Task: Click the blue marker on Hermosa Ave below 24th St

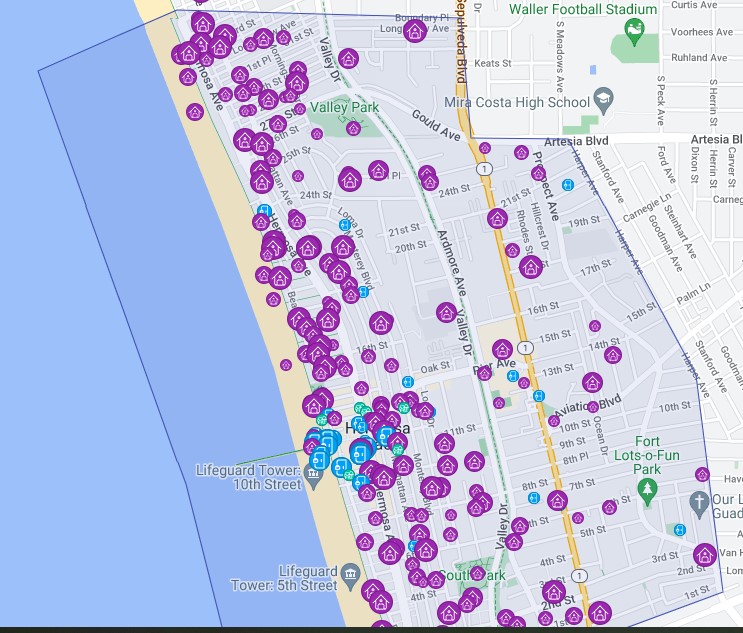Action: click(264, 210)
